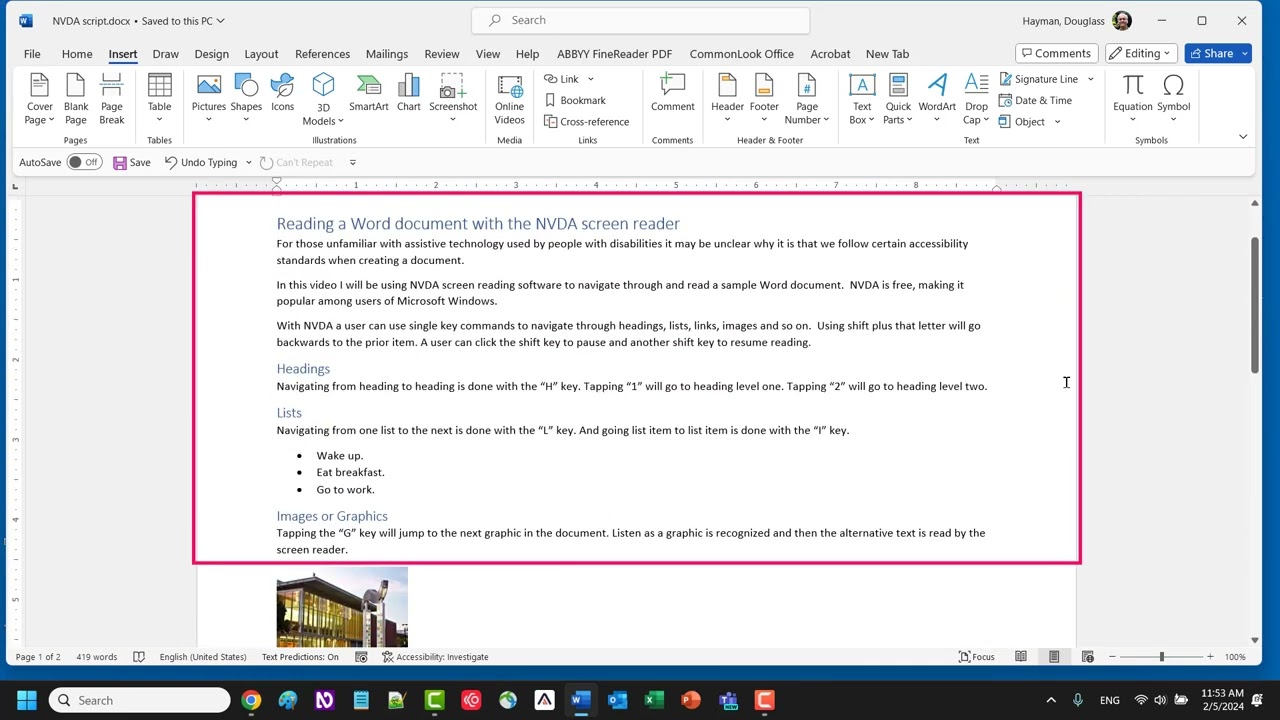Switch to the Home tab
The height and width of the screenshot is (720, 1280).
(77, 54)
